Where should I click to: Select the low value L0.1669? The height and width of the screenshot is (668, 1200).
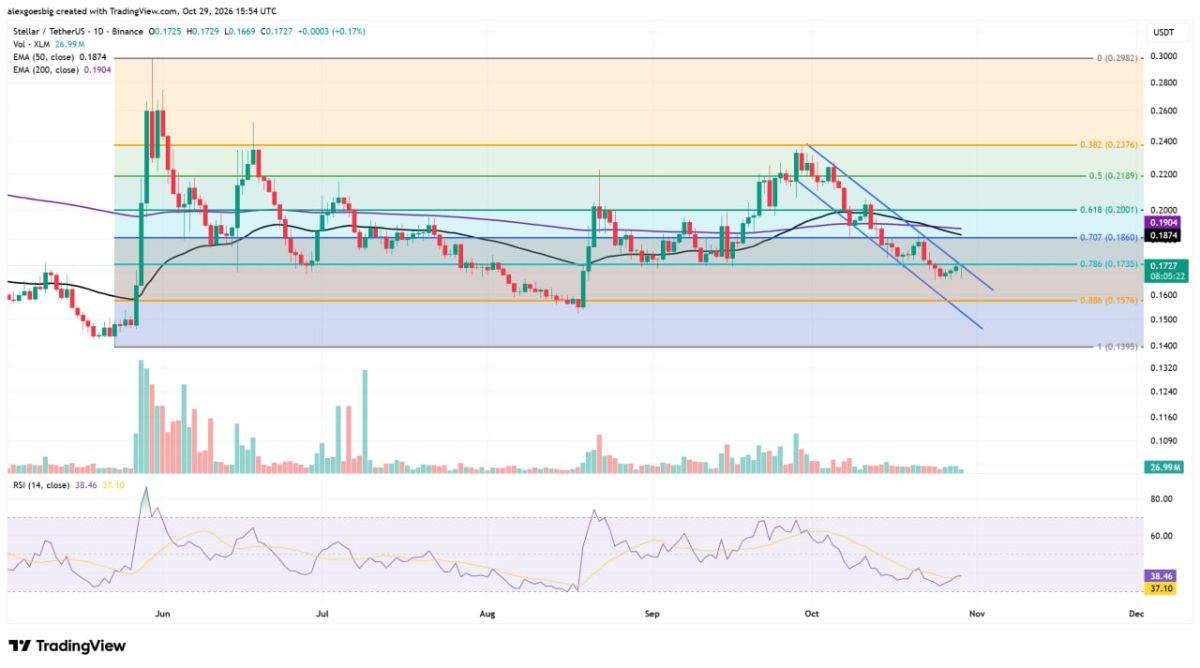241,32
